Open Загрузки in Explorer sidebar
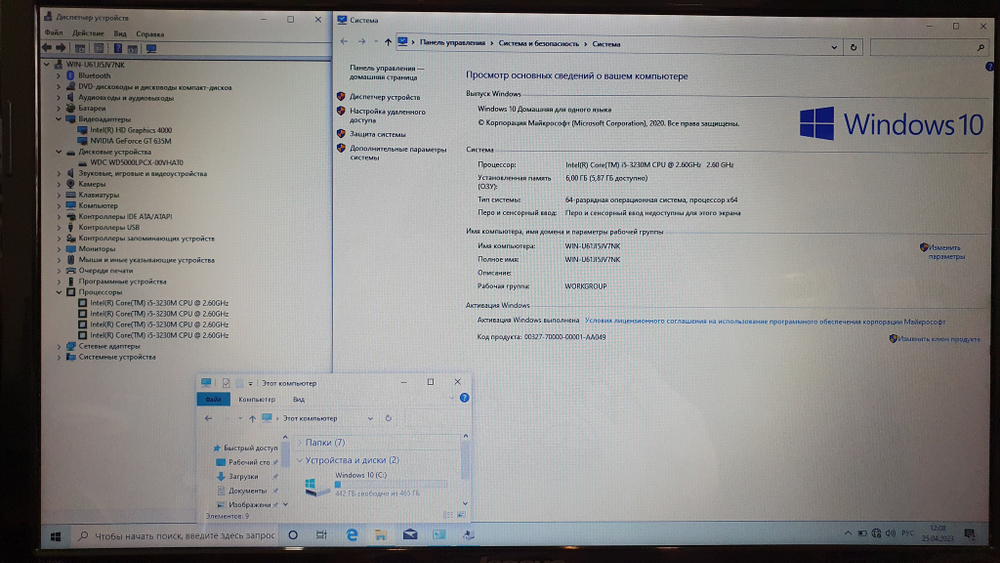 point(243,476)
